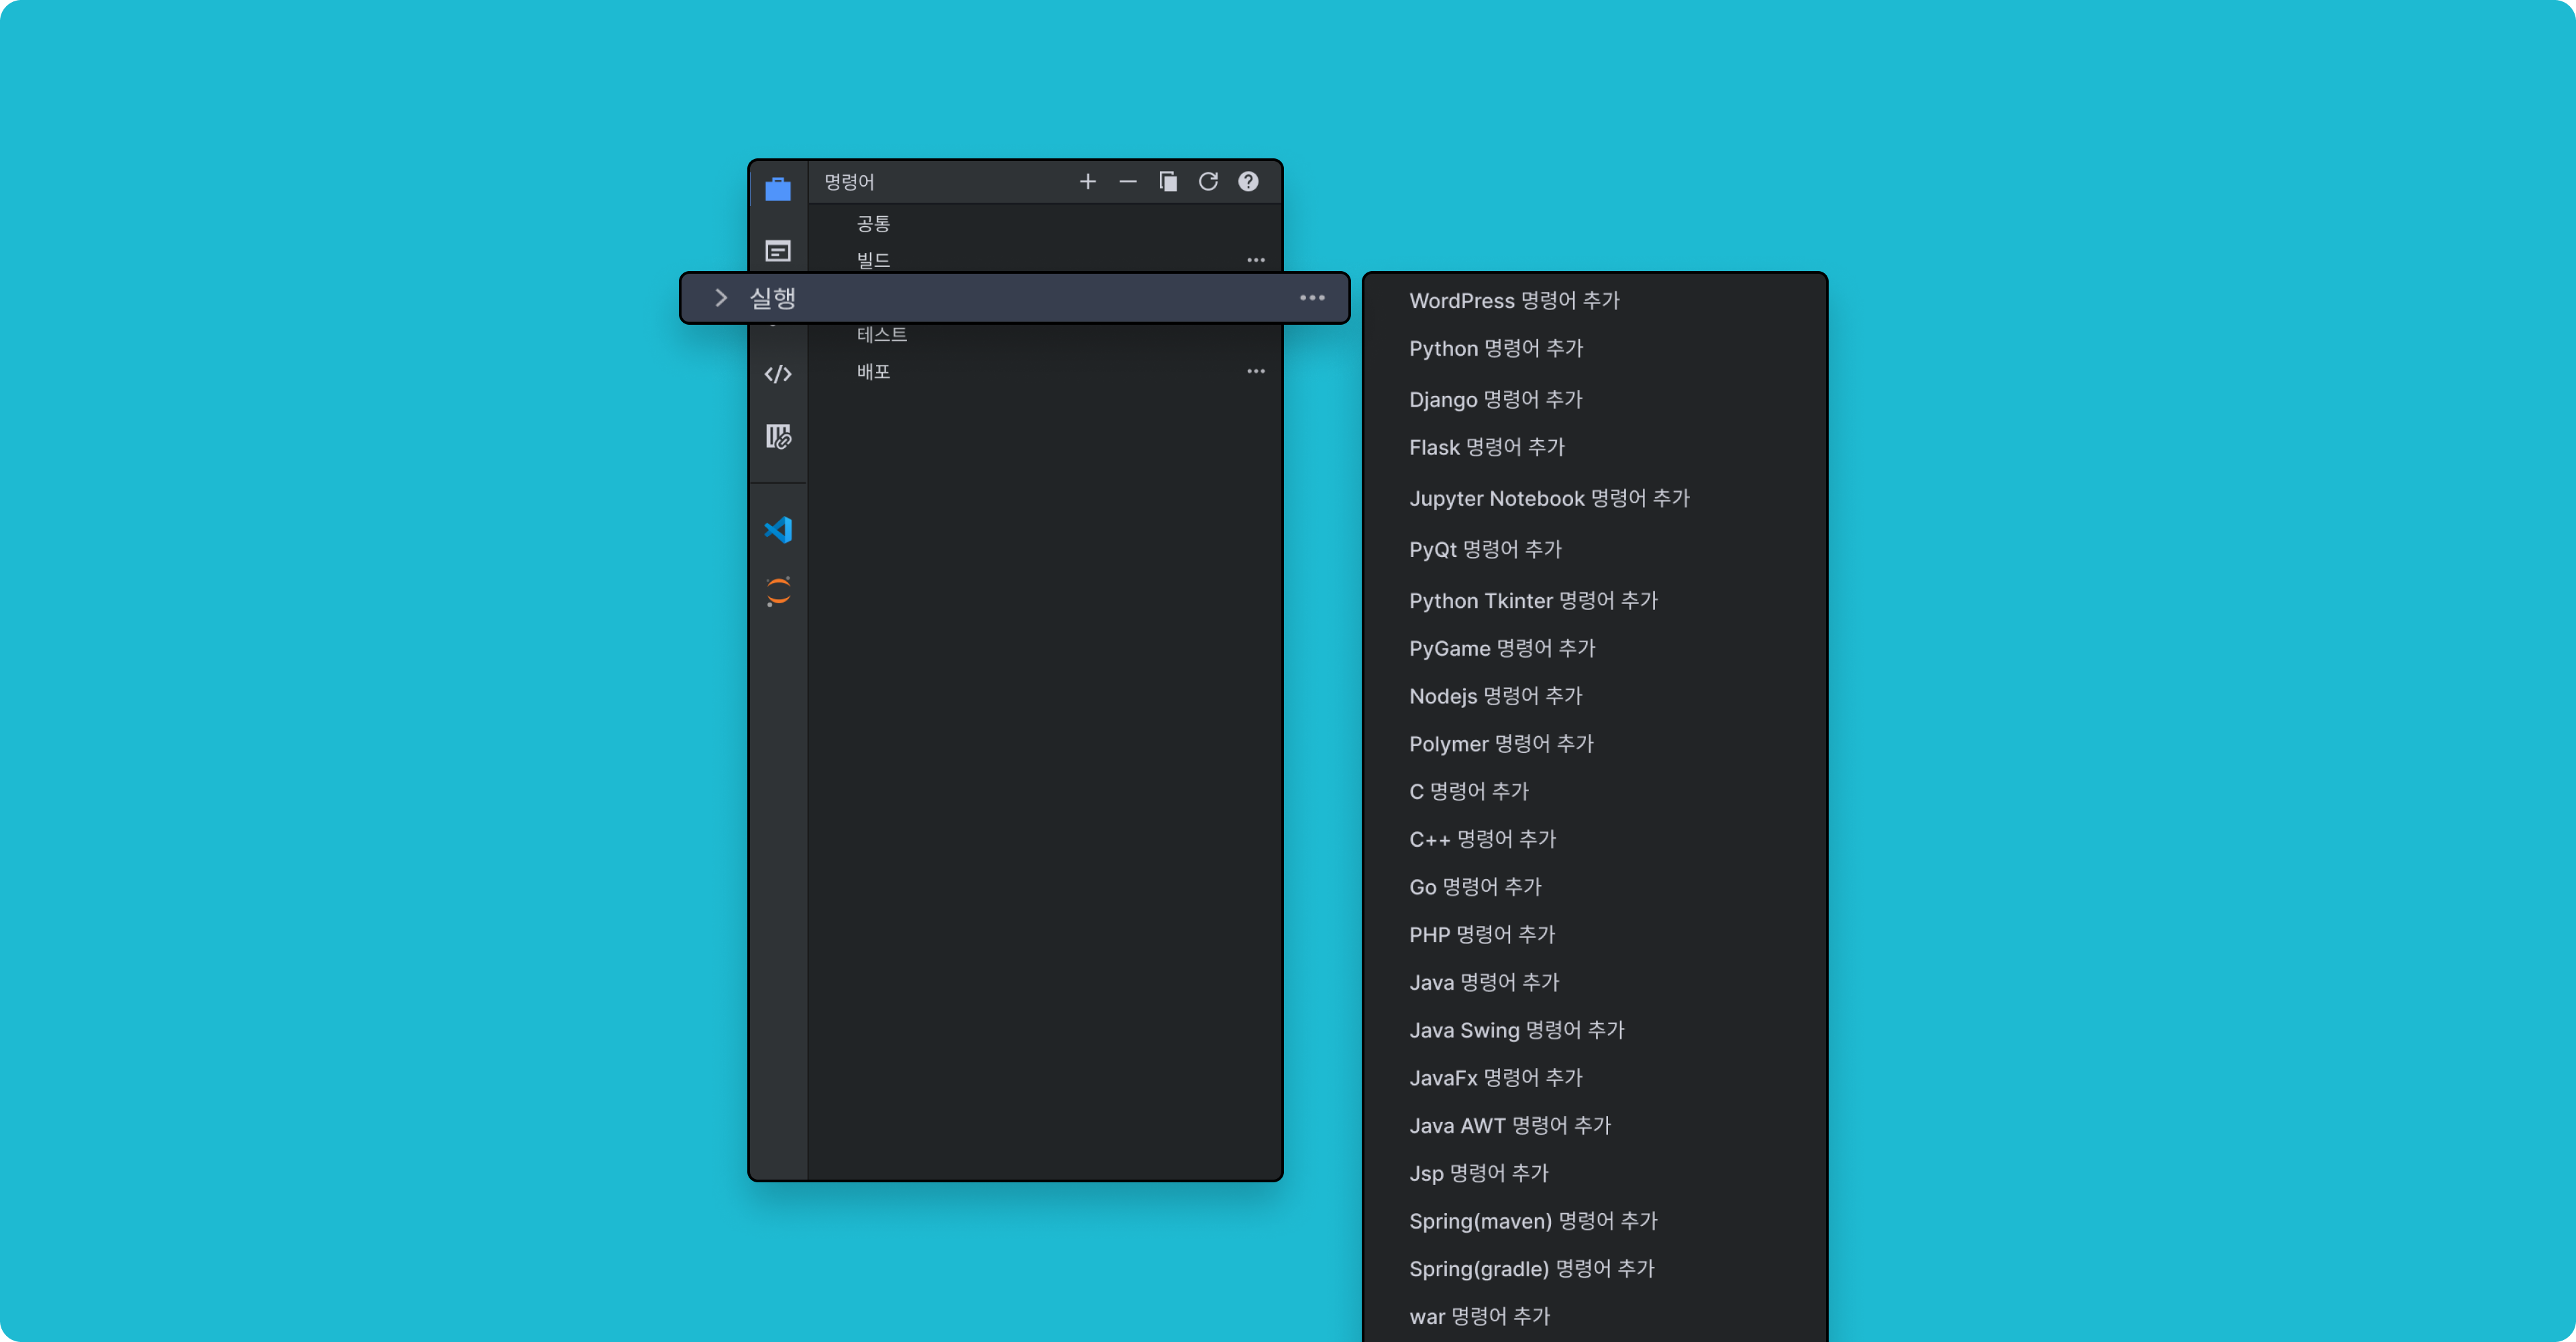This screenshot has width=2576, height=1342.
Task: Open more options for 배포 row
Action: 1256,371
